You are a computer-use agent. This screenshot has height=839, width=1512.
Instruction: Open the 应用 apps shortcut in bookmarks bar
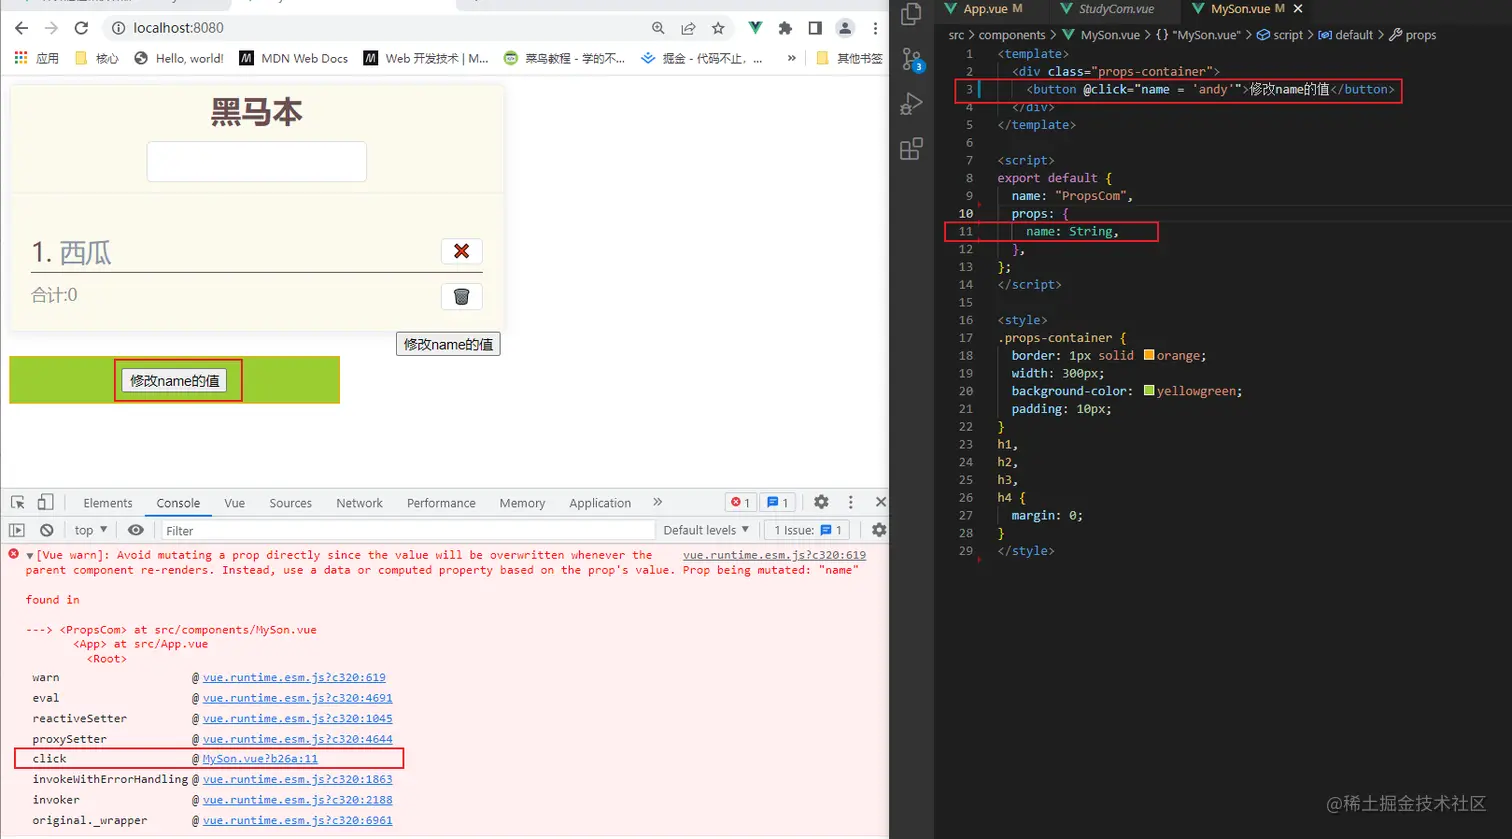37,58
